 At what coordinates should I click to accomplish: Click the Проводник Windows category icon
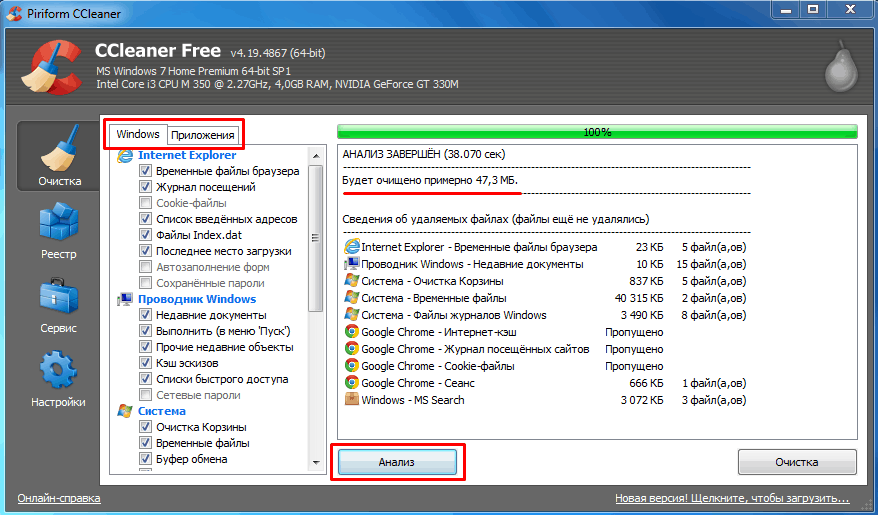[124, 299]
